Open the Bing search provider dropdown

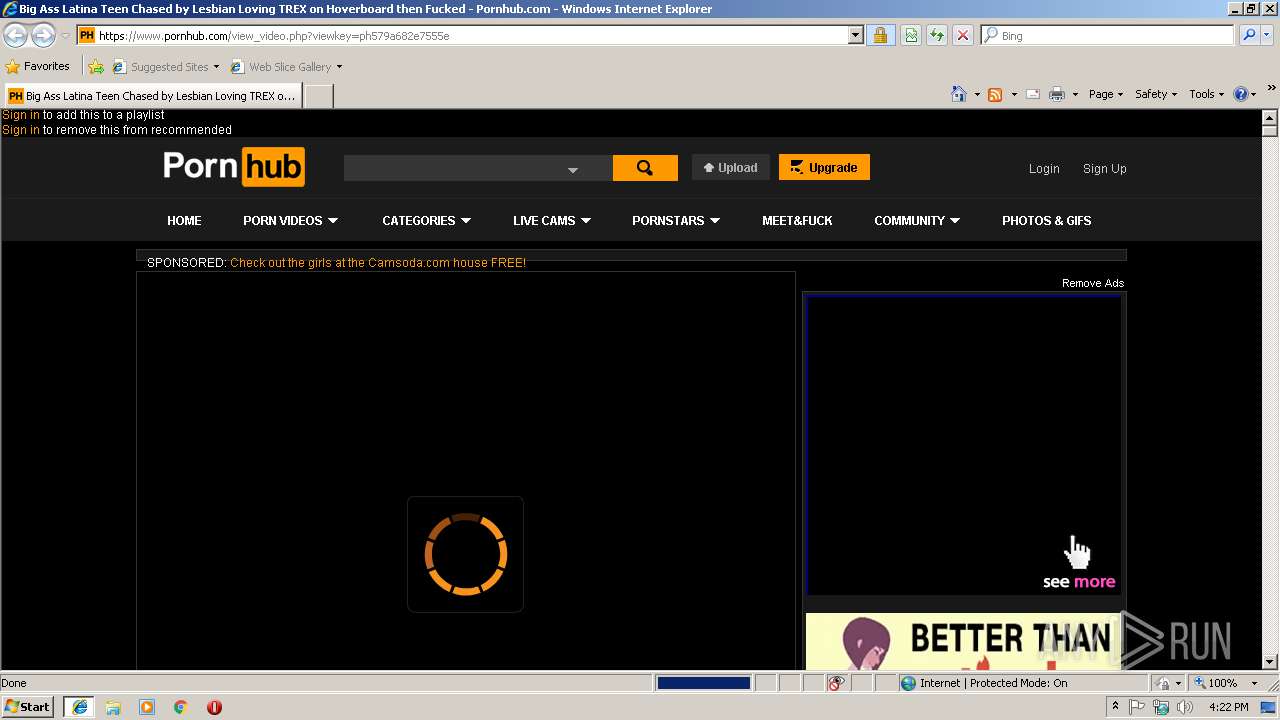pyautogui.click(x=1268, y=35)
